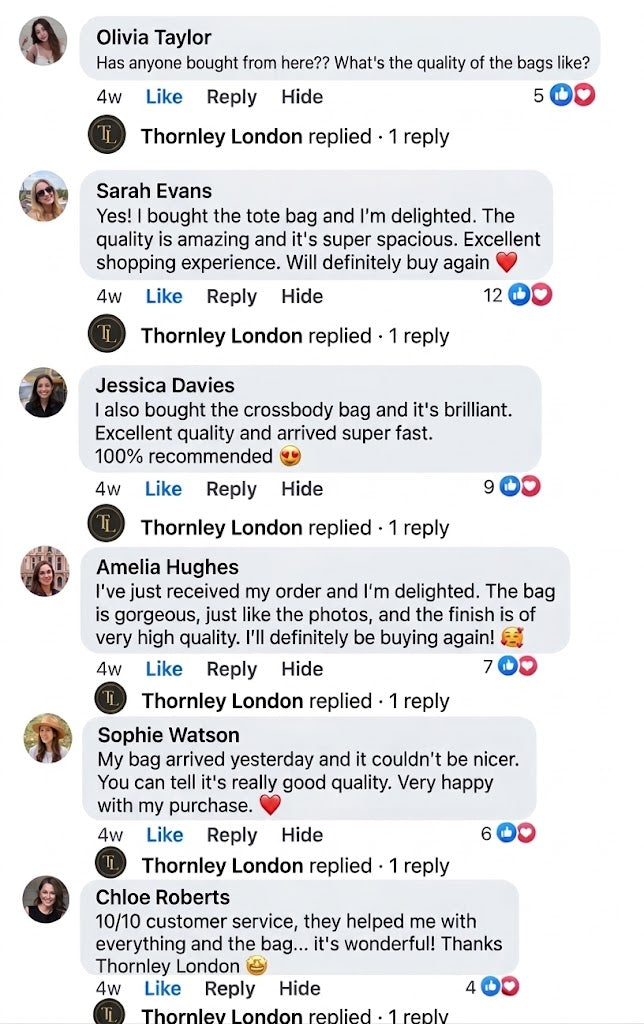Hide Chloe Roberts's comment
Screen dimensions: 644x1024
(x=300, y=988)
